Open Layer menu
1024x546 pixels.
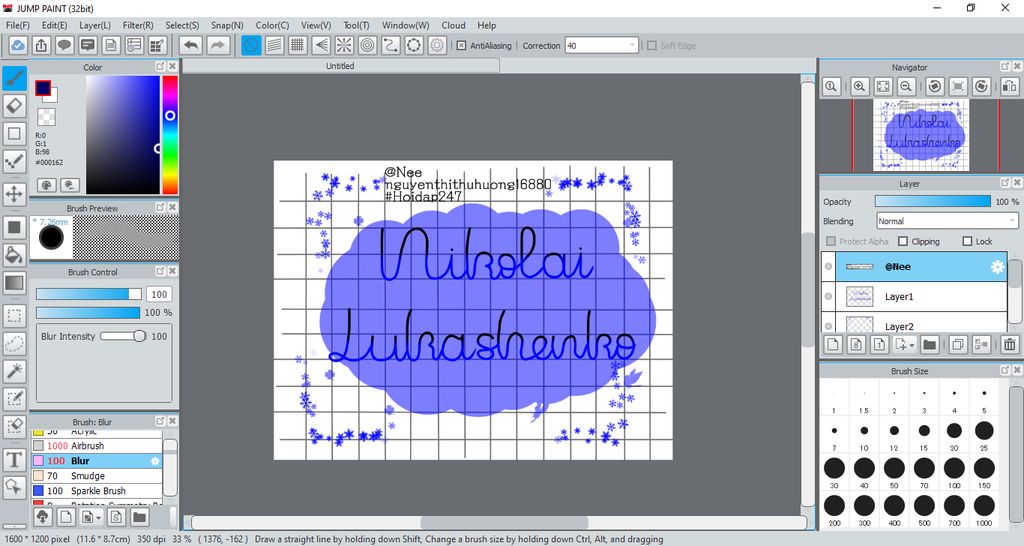tap(95, 25)
